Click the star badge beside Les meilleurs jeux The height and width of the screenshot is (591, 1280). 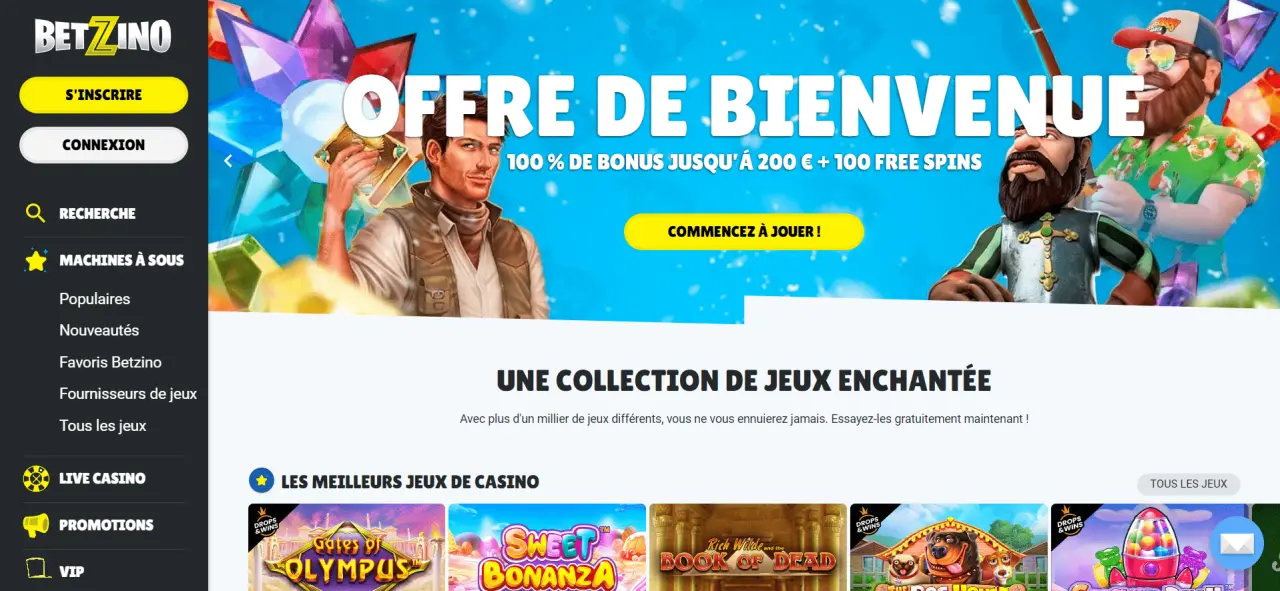tap(261, 481)
